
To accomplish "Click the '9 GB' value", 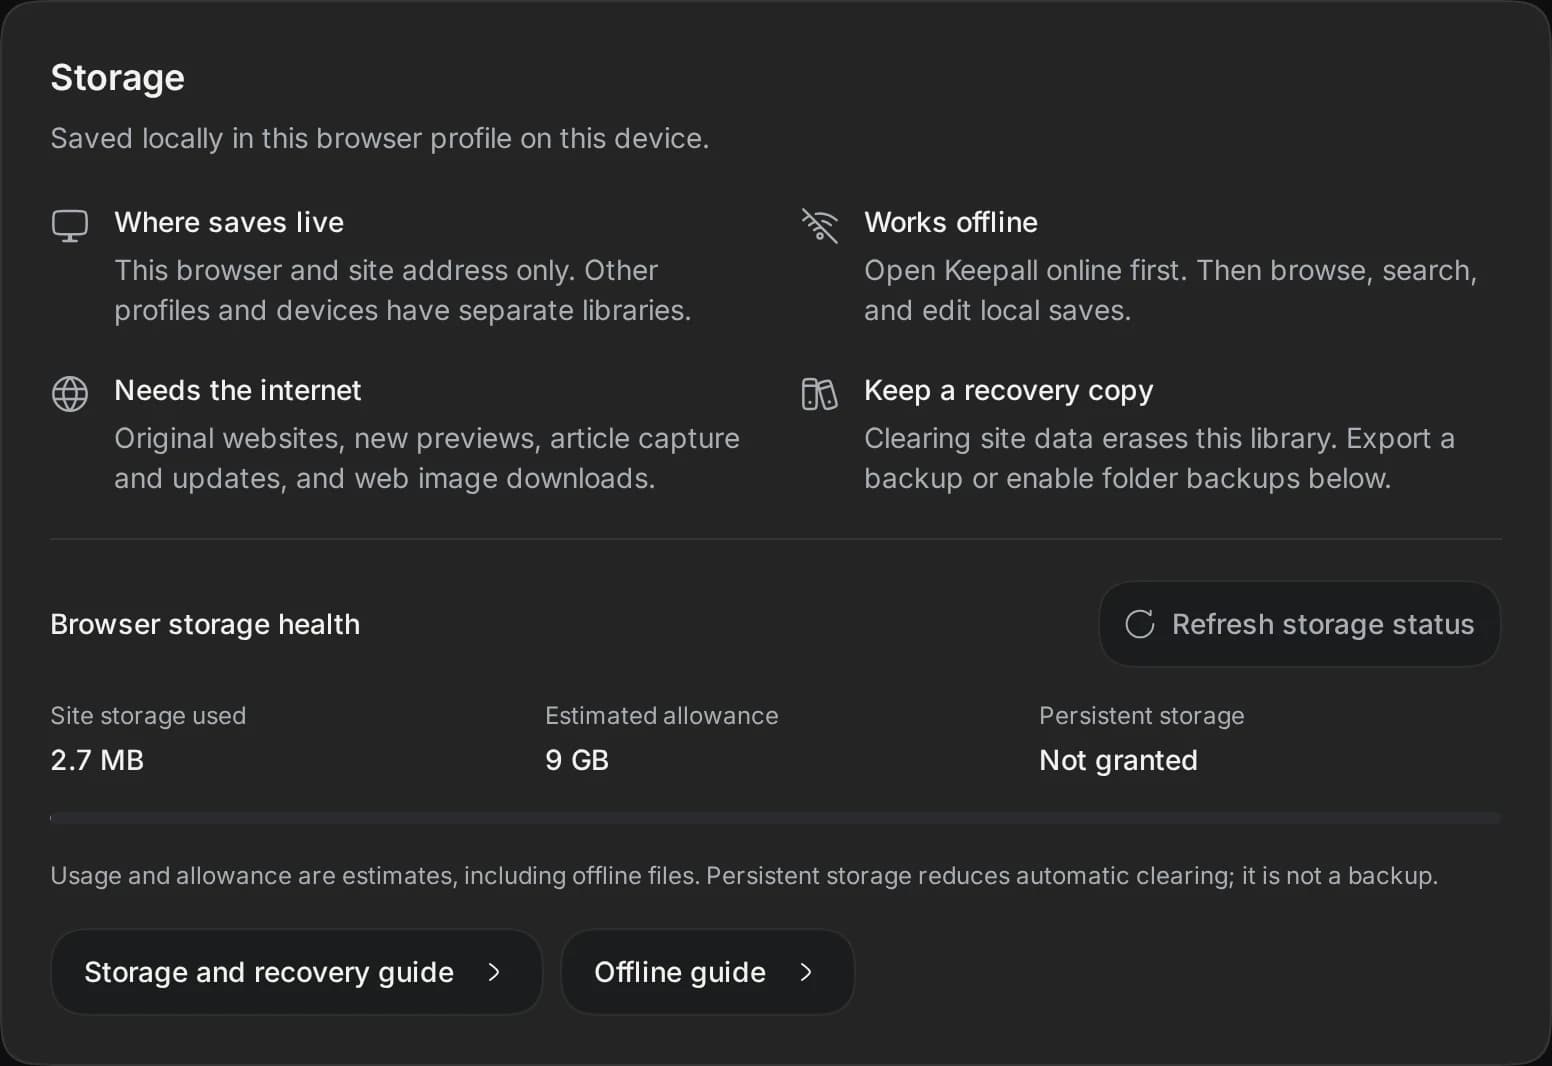I will [x=577, y=760].
